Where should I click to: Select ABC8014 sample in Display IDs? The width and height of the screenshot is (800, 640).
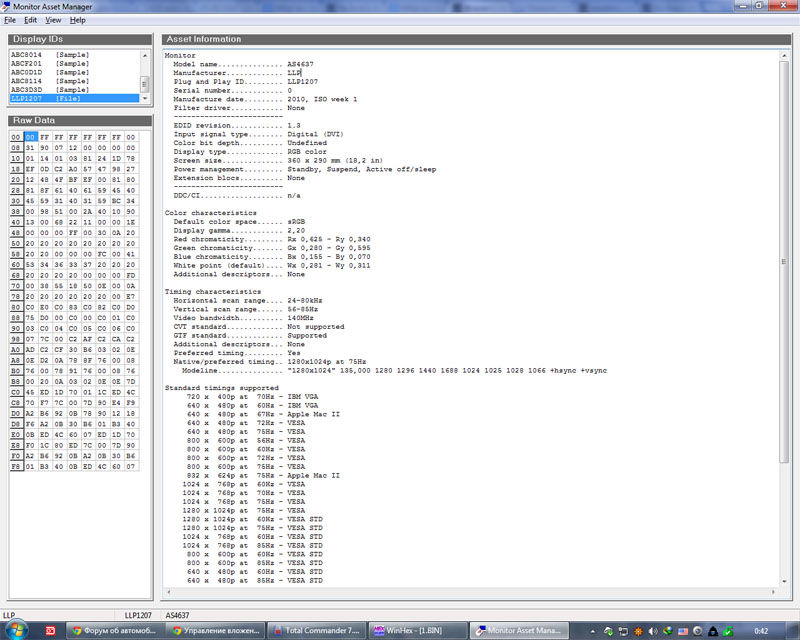(x=50, y=55)
